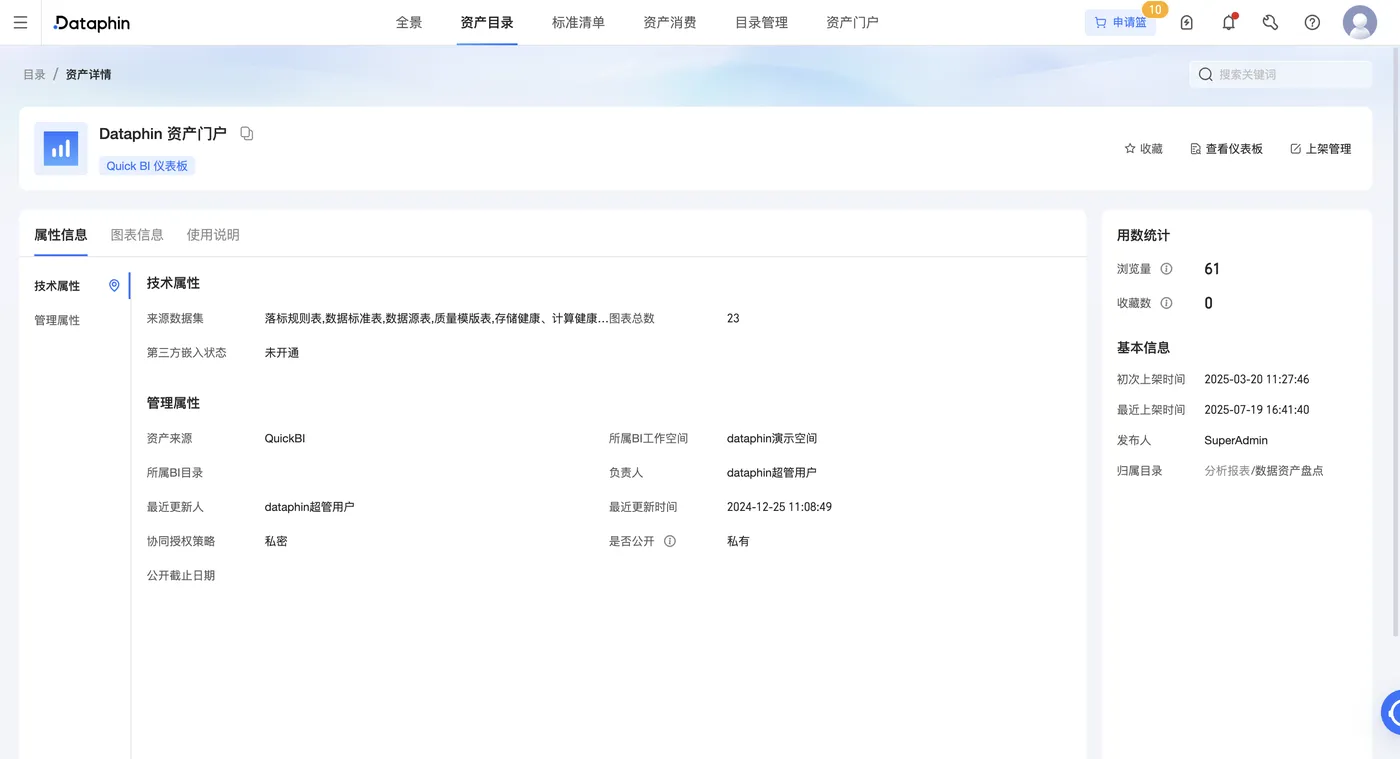The image size is (1400, 759).
Task: Open the hamburger navigation menu
Action: (x=20, y=22)
